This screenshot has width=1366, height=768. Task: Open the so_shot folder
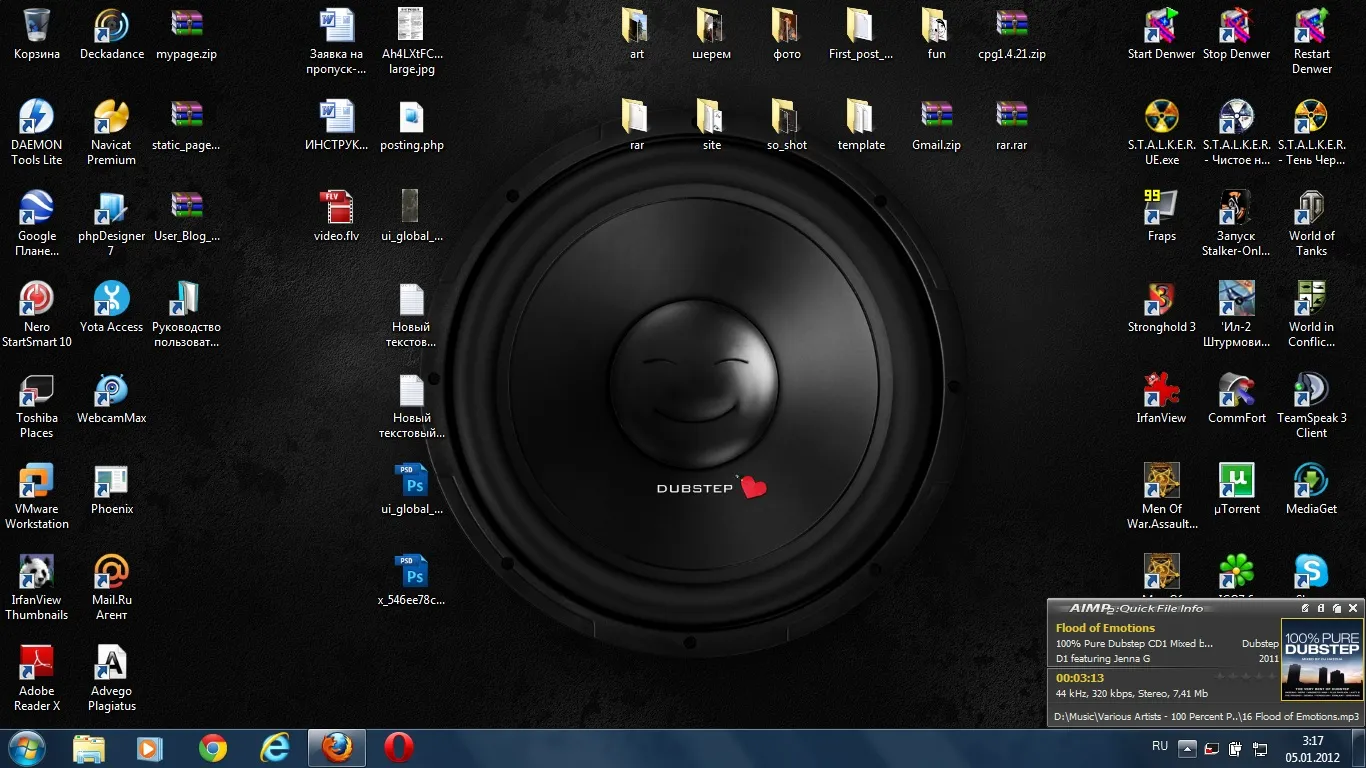pyautogui.click(x=786, y=125)
